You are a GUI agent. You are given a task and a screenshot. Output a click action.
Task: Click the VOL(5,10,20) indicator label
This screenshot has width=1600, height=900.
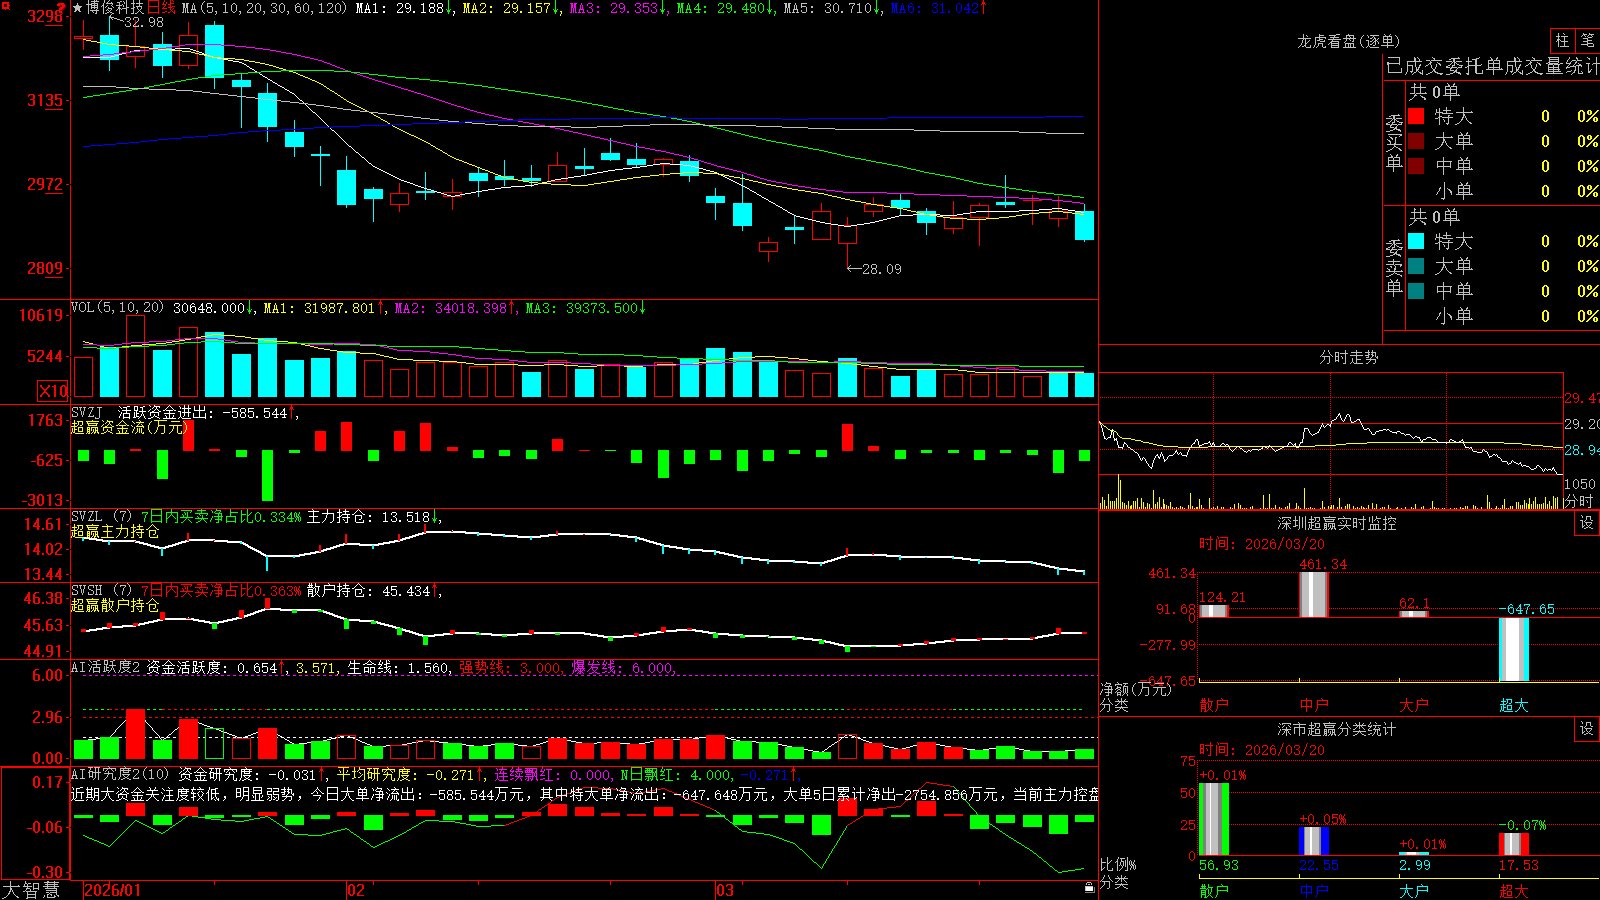click(x=117, y=308)
